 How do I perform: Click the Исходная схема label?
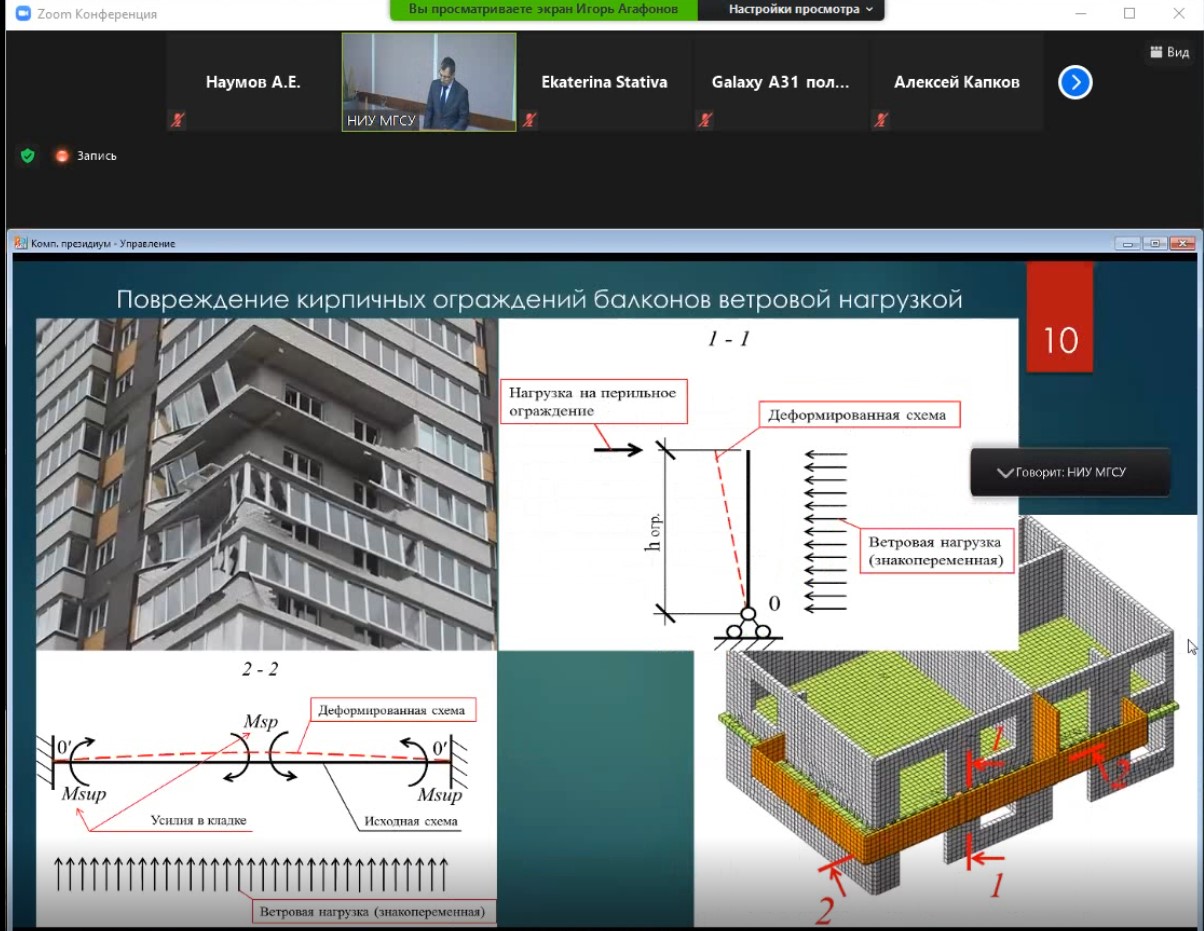411,822
